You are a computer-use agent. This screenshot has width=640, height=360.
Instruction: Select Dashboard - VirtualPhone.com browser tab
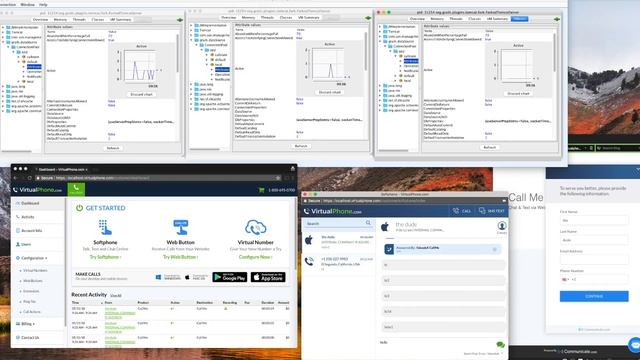coord(62,169)
